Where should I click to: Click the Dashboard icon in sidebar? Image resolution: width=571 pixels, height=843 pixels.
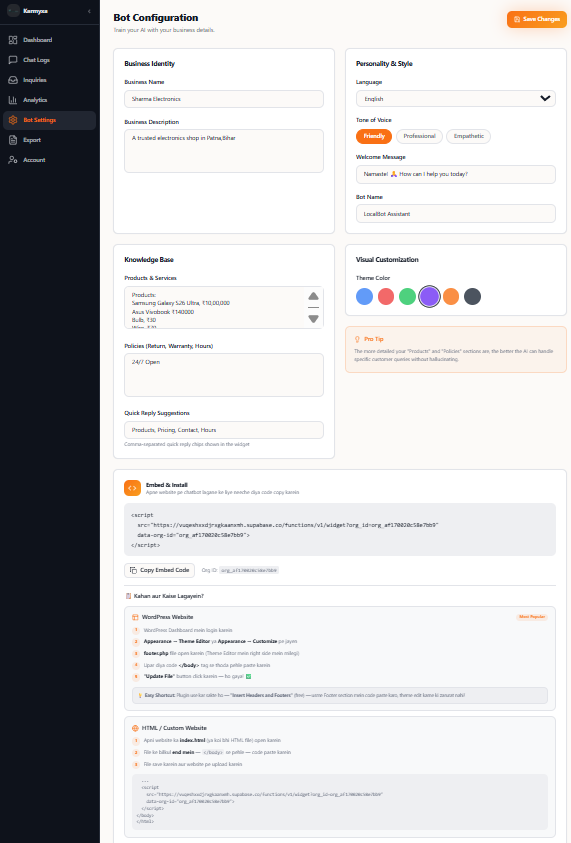(x=13, y=40)
